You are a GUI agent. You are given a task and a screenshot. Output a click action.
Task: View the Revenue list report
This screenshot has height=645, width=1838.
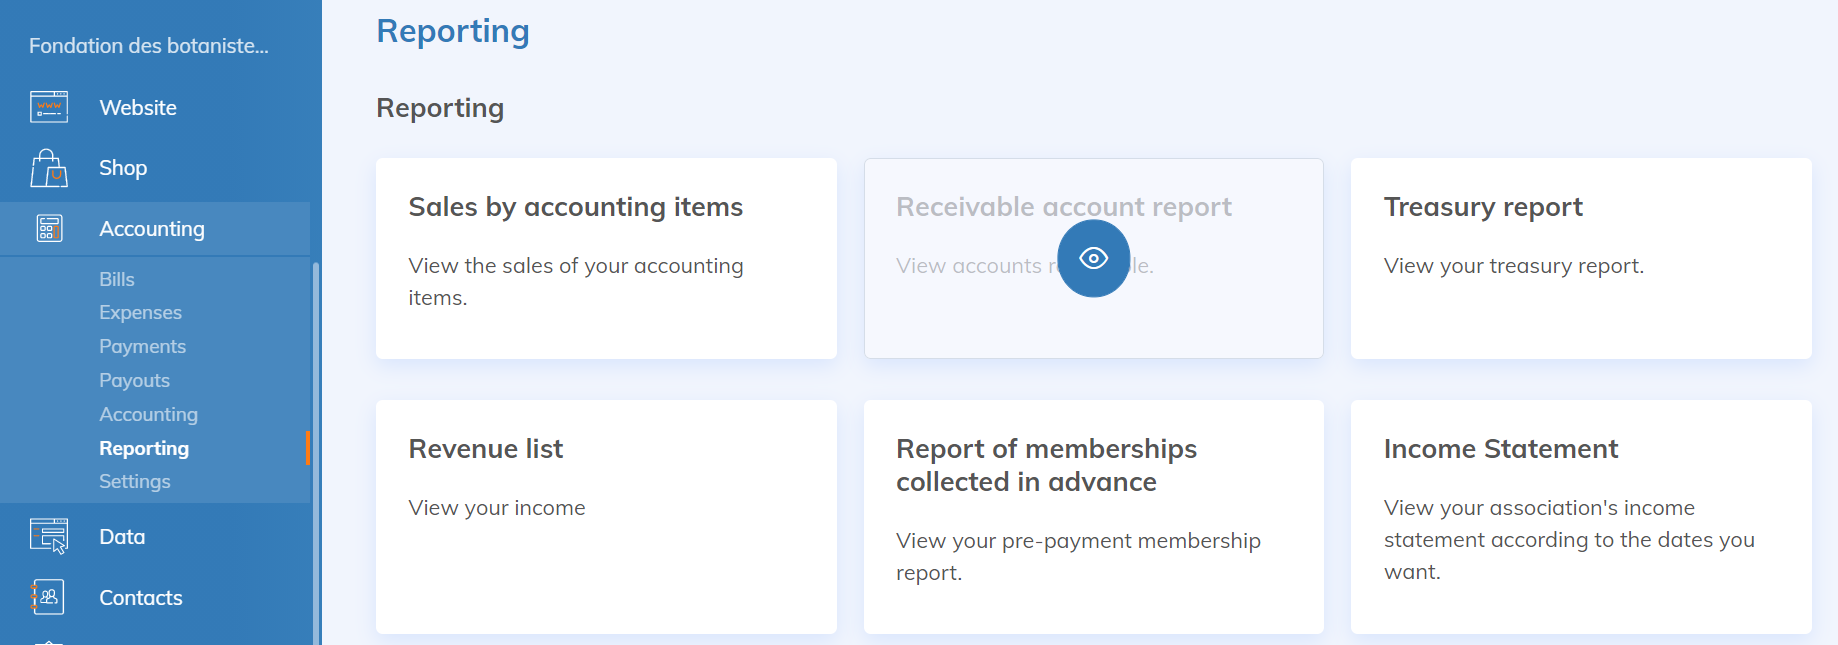tap(606, 516)
